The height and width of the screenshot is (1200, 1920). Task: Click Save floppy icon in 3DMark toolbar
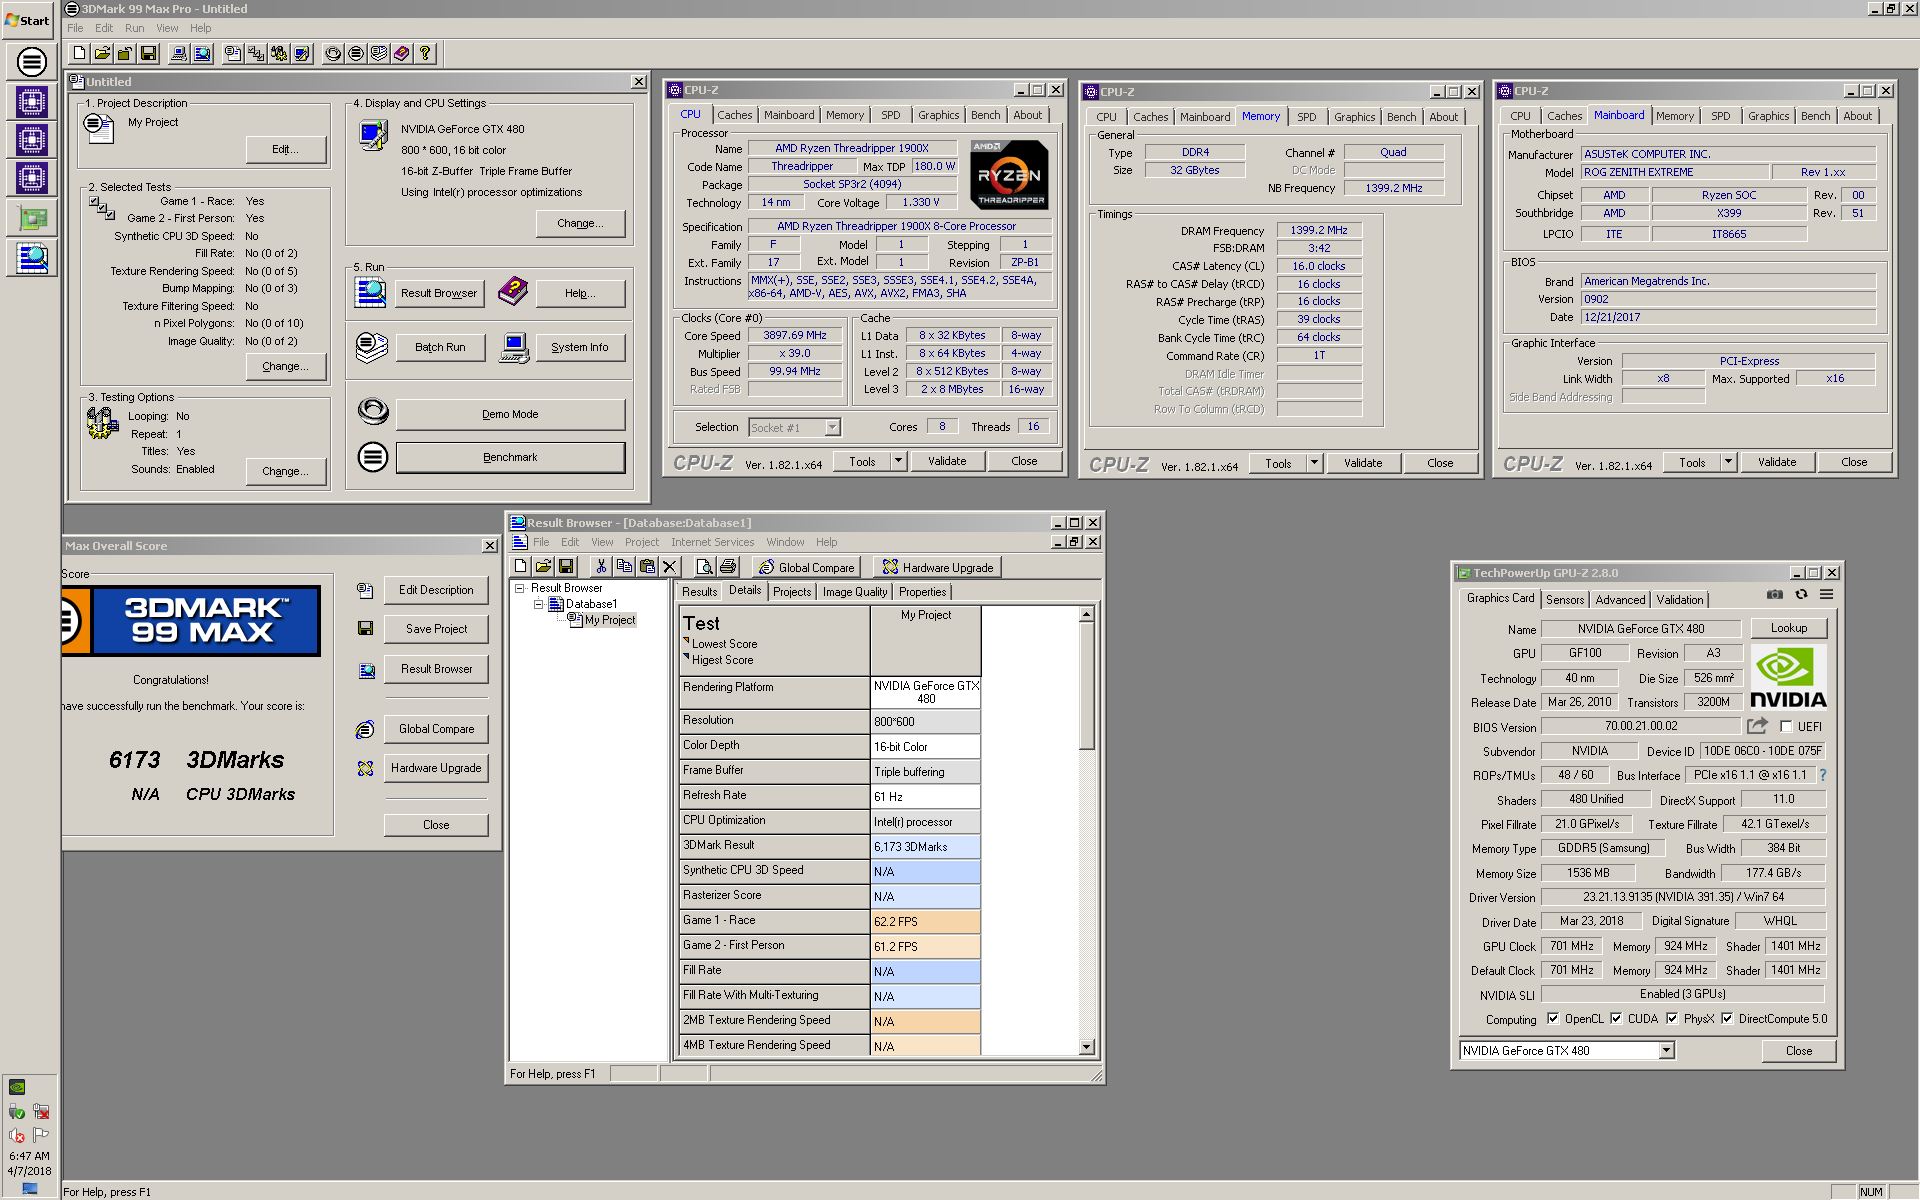[148, 53]
